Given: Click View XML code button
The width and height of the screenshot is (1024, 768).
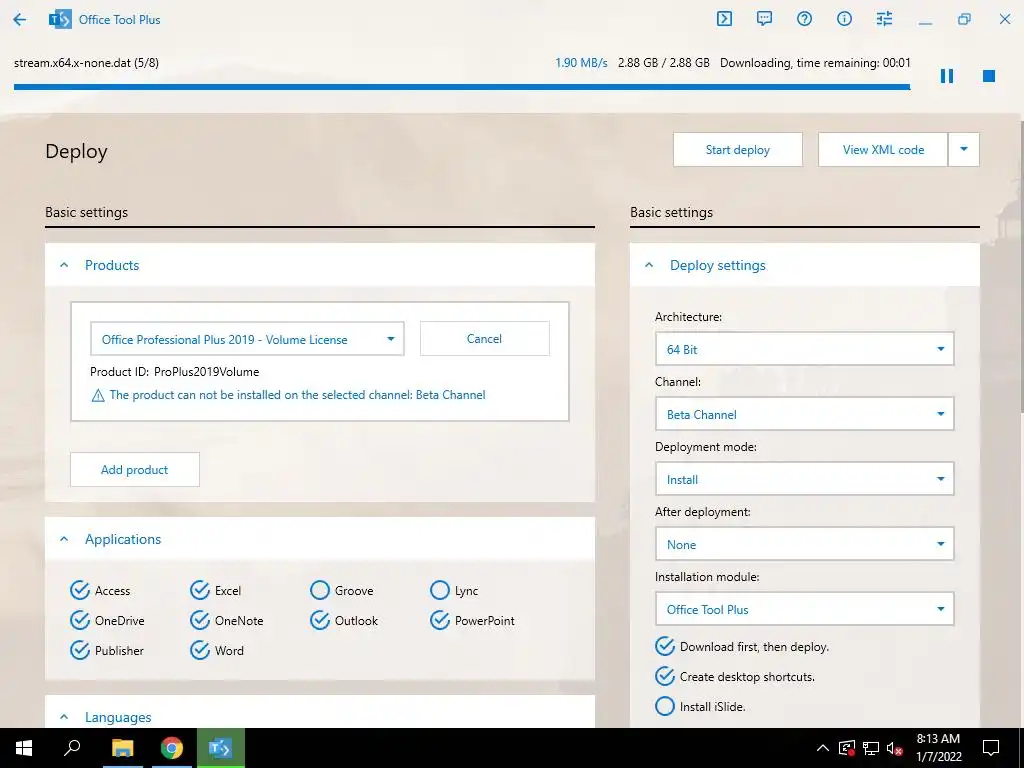Looking at the screenshot, I should 883,150.
